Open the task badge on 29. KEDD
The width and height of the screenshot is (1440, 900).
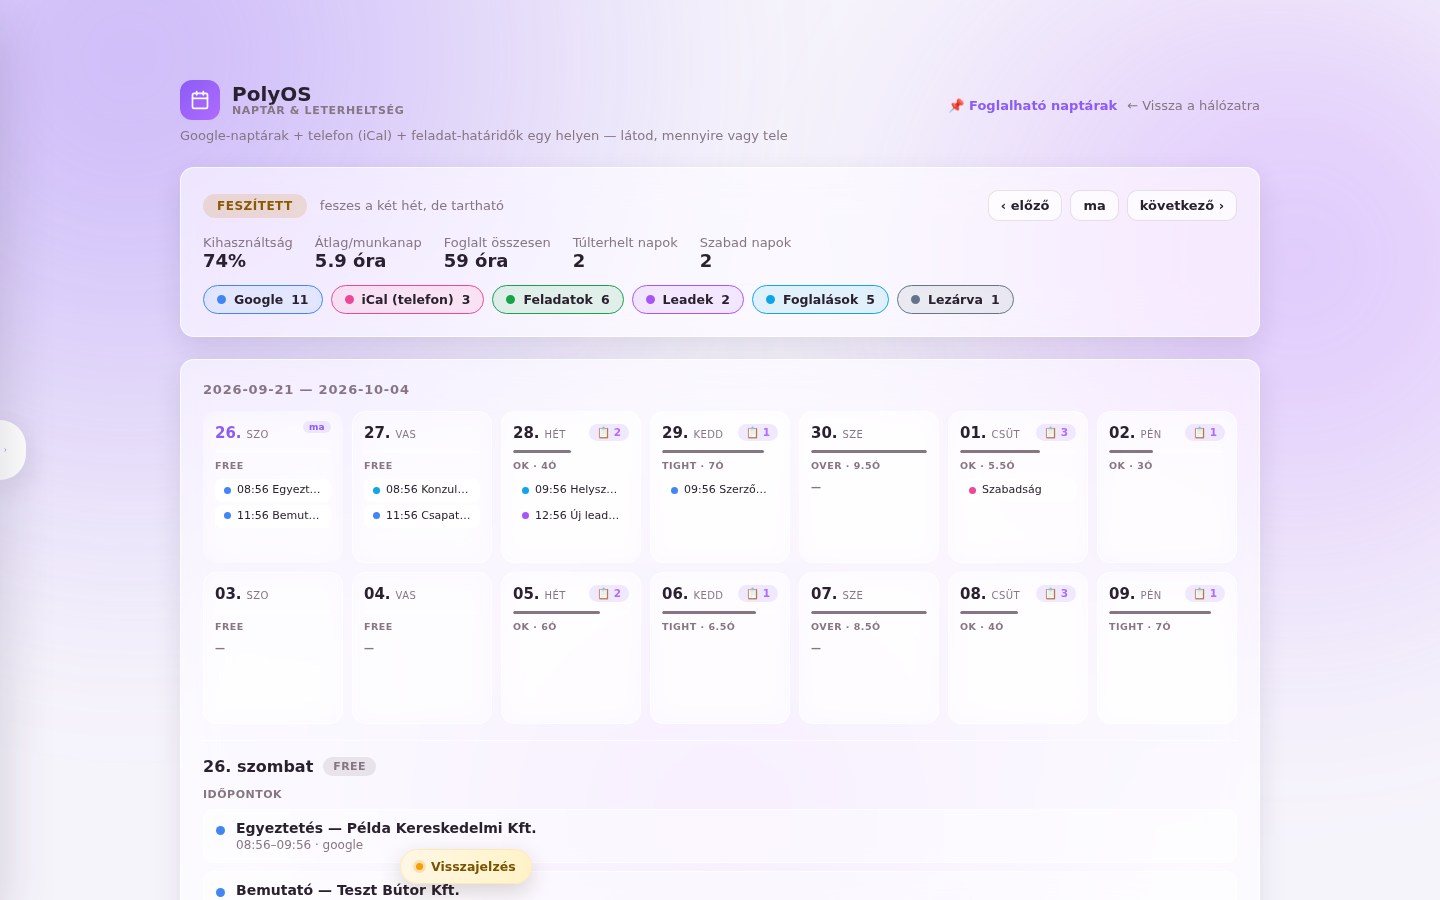pos(758,433)
